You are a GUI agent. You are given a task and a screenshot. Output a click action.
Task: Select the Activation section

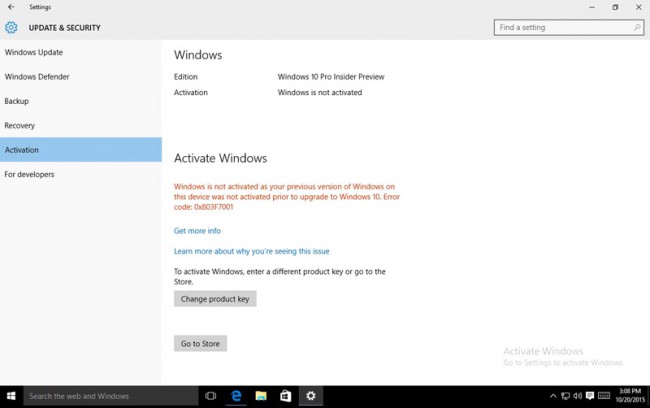[x=81, y=150]
